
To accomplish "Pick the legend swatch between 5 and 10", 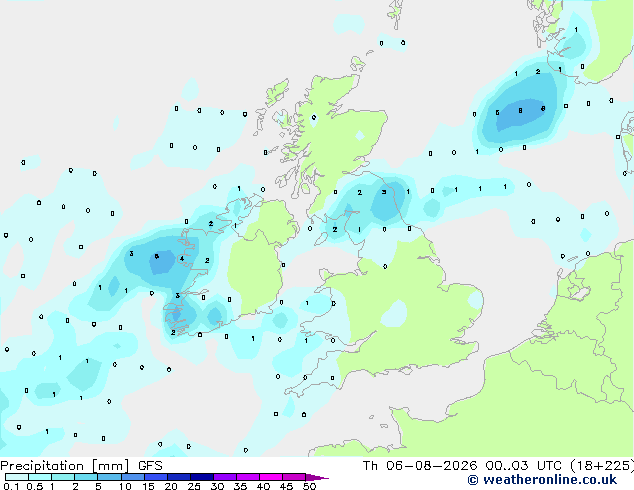I will click(x=110, y=477).
